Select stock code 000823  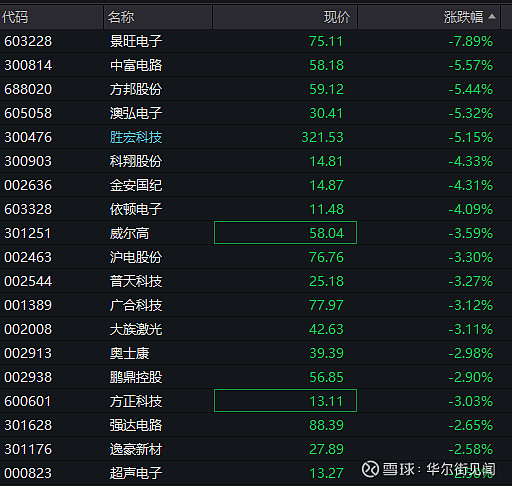coord(28,473)
